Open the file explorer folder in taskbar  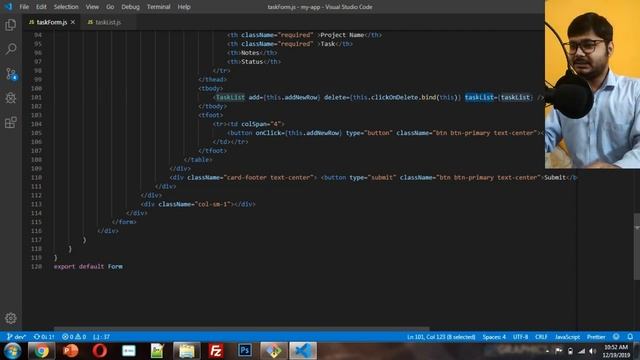pyautogui.click(x=187, y=351)
